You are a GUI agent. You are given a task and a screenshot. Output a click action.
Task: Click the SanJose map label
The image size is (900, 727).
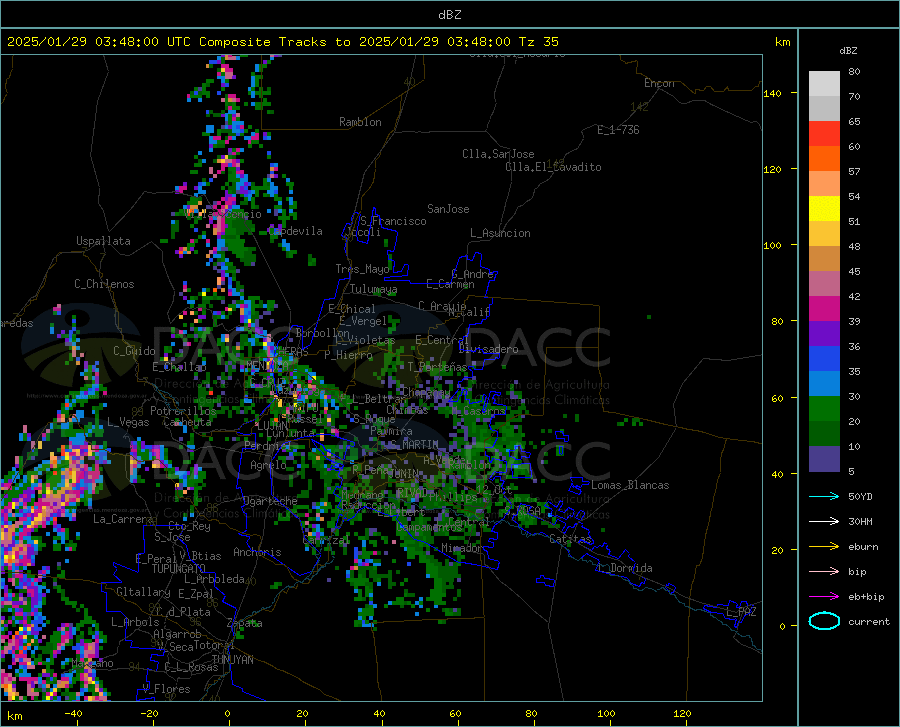448,209
